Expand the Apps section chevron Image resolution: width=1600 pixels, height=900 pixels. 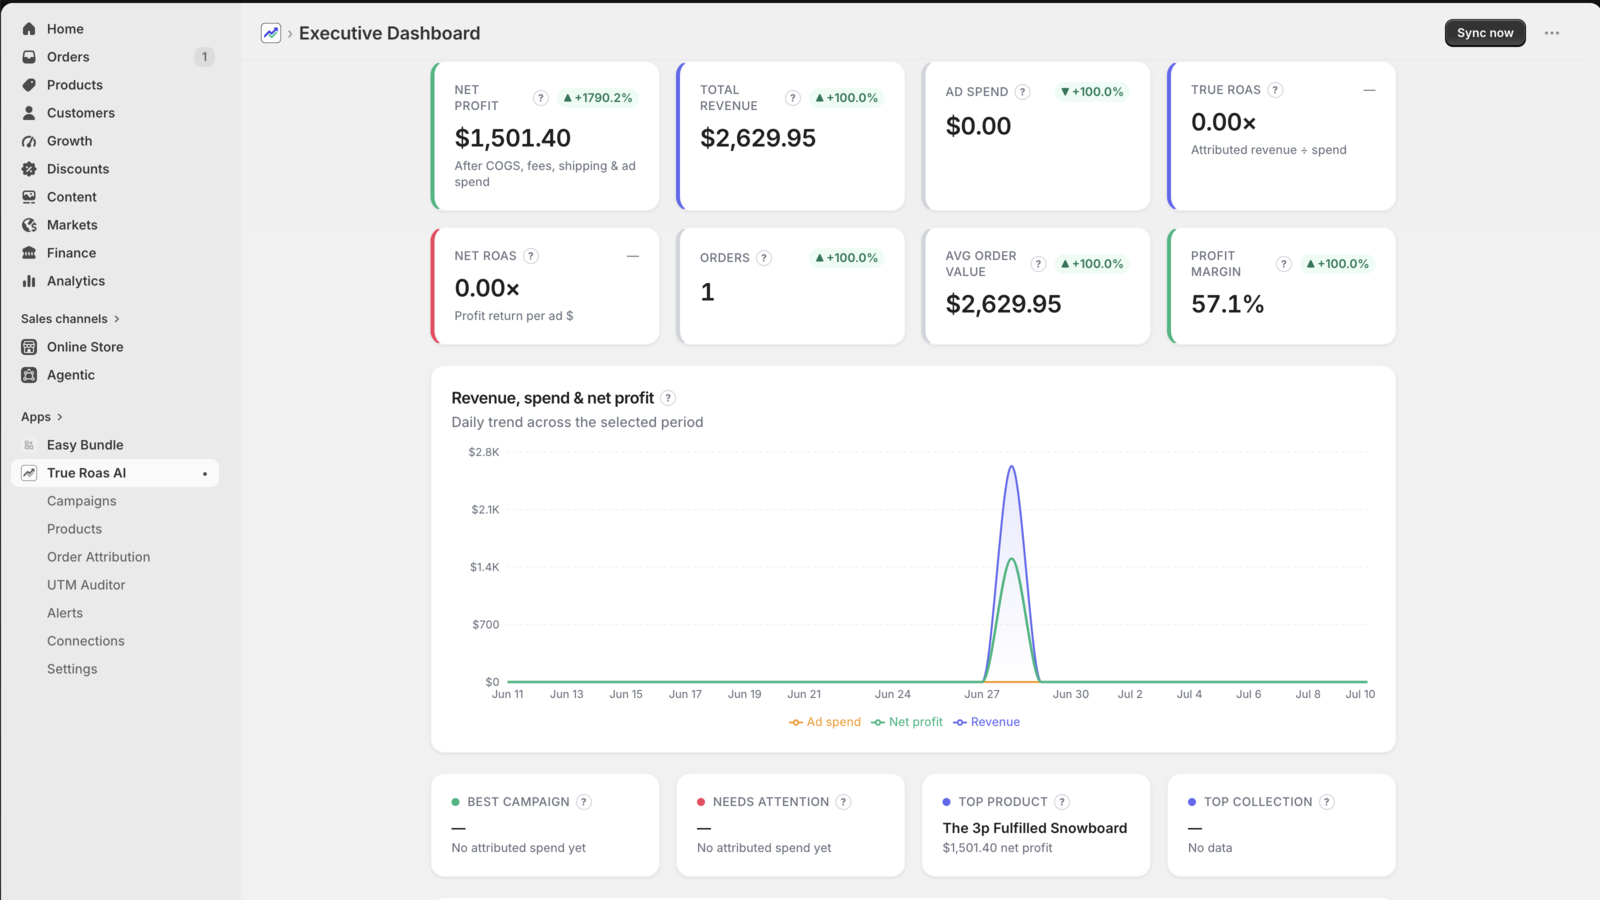click(59, 417)
